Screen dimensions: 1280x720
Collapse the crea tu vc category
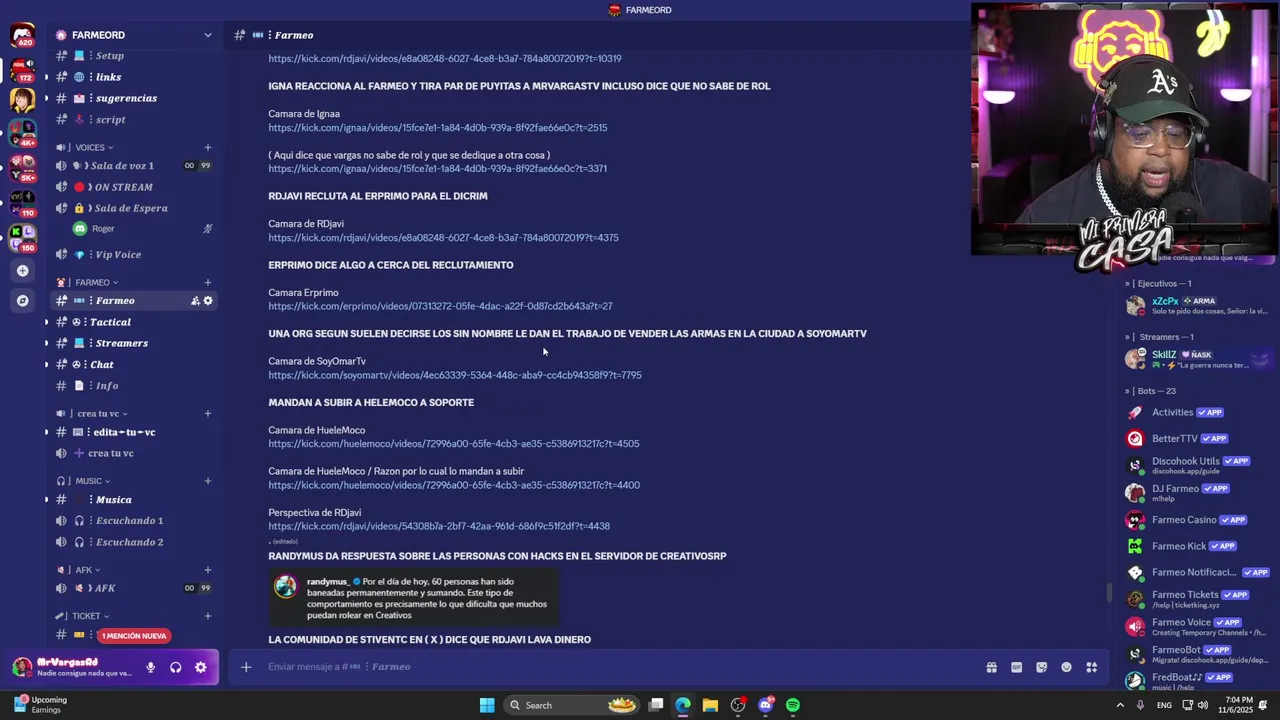click(x=93, y=413)
